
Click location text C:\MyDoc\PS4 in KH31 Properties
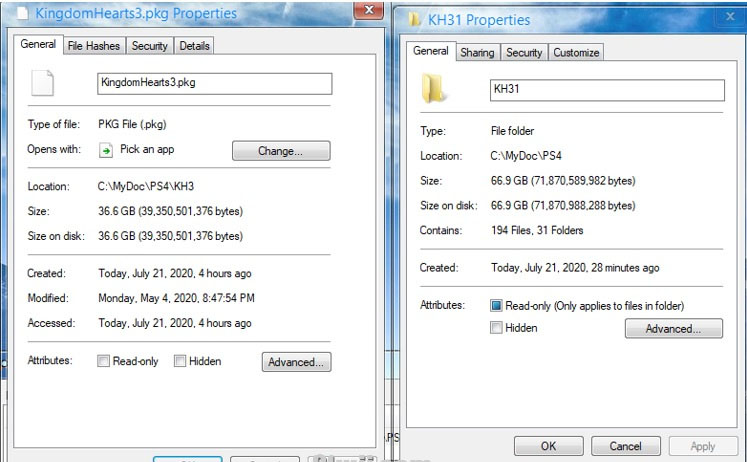pyautogui.click(x=526, y=156)
